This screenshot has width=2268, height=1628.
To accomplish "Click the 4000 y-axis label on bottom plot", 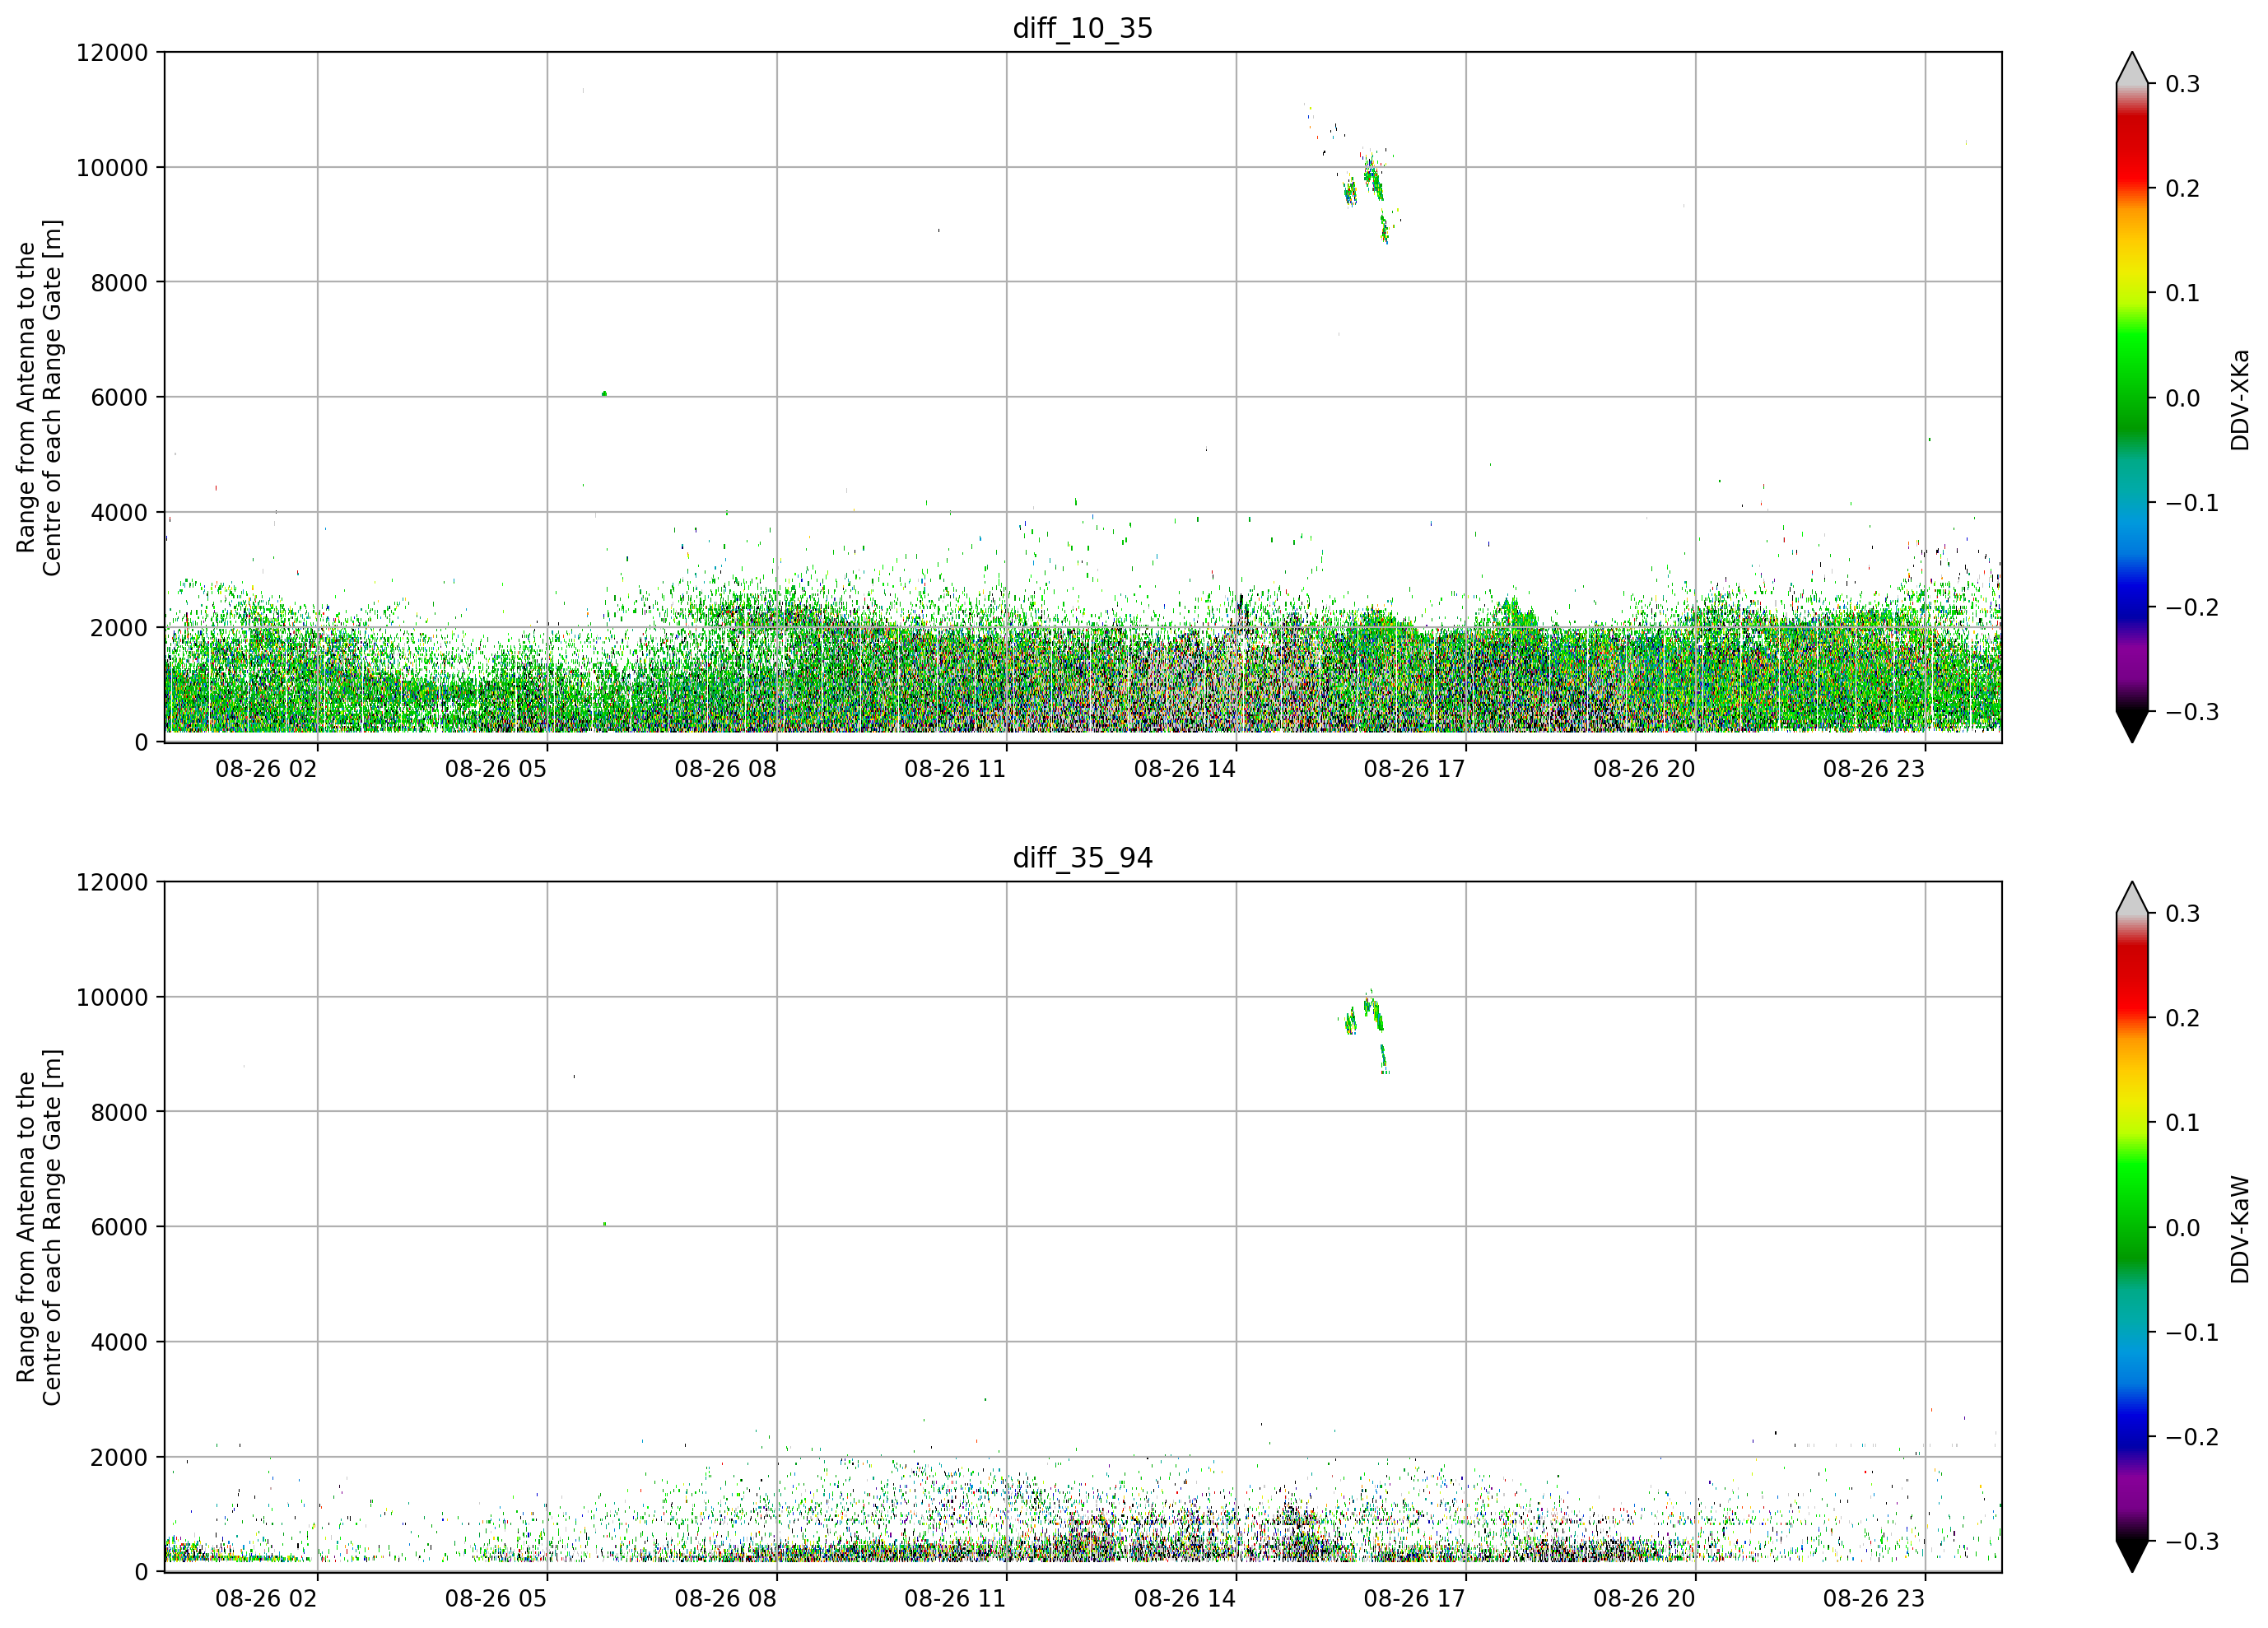I will pos(119,1343).
